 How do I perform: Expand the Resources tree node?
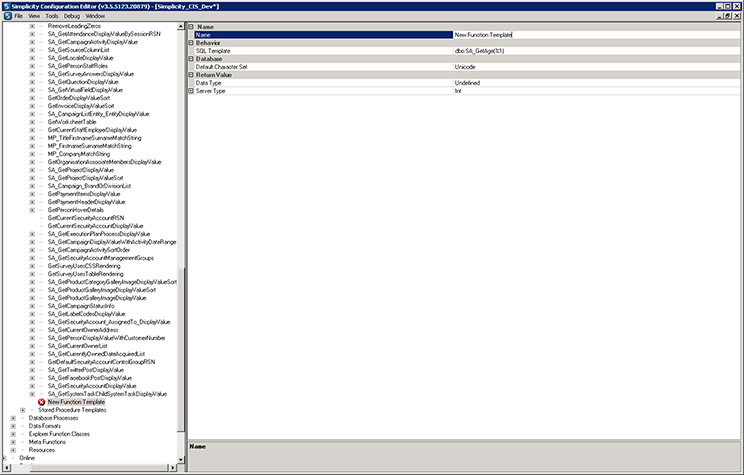tap(13, 450)
